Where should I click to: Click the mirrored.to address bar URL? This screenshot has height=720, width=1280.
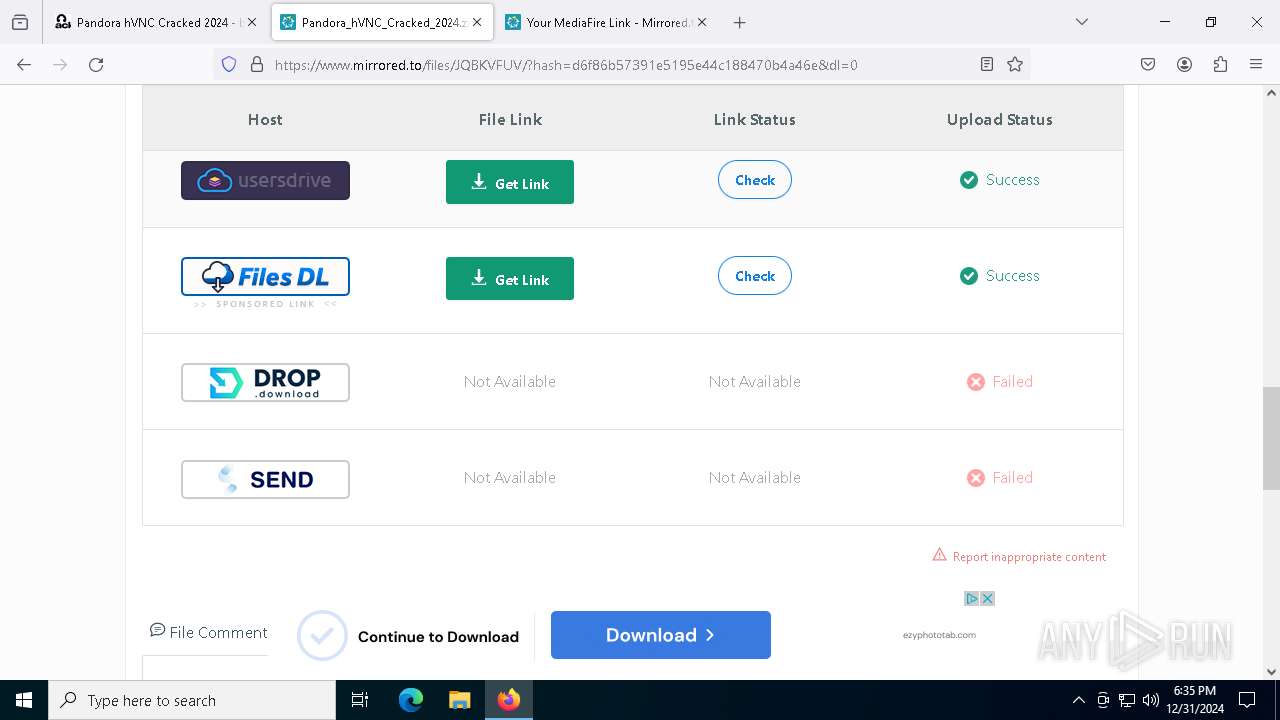coord(566,65)
